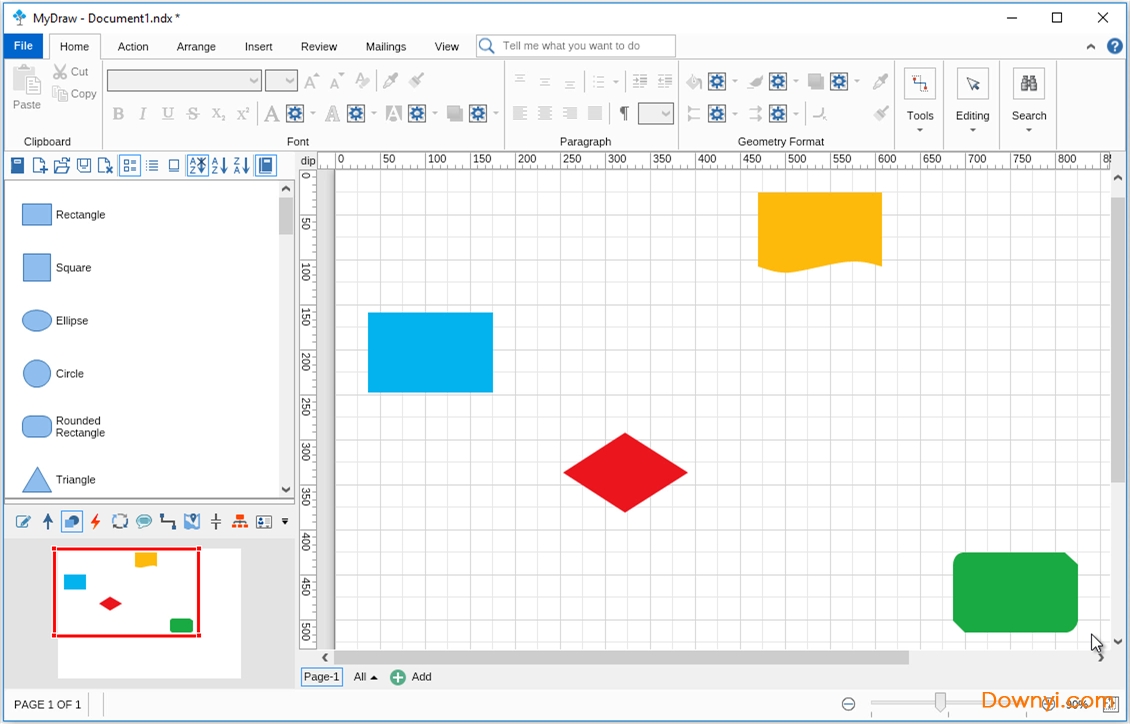This screenshot has width=1130, height=724.
Task: Switch to the Arrange ribbon tab
Action: 196,47
